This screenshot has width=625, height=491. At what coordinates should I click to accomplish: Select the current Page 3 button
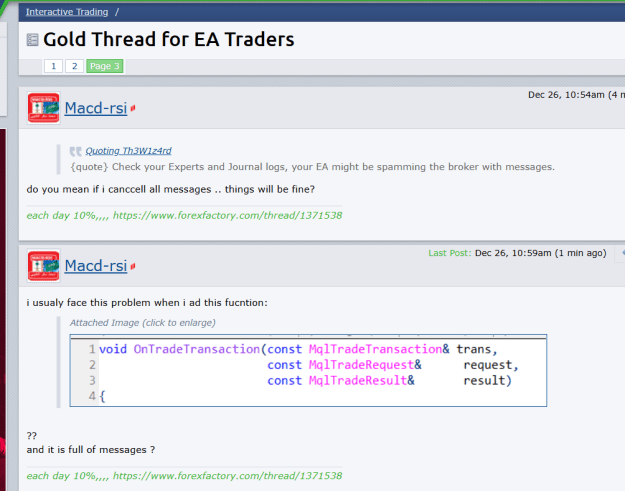105,66
